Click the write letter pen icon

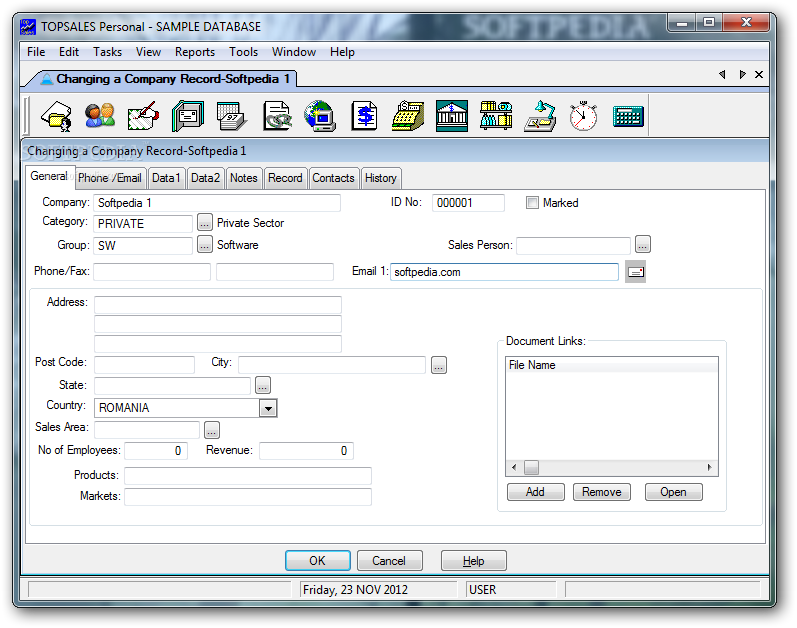[x=143, y=116]
